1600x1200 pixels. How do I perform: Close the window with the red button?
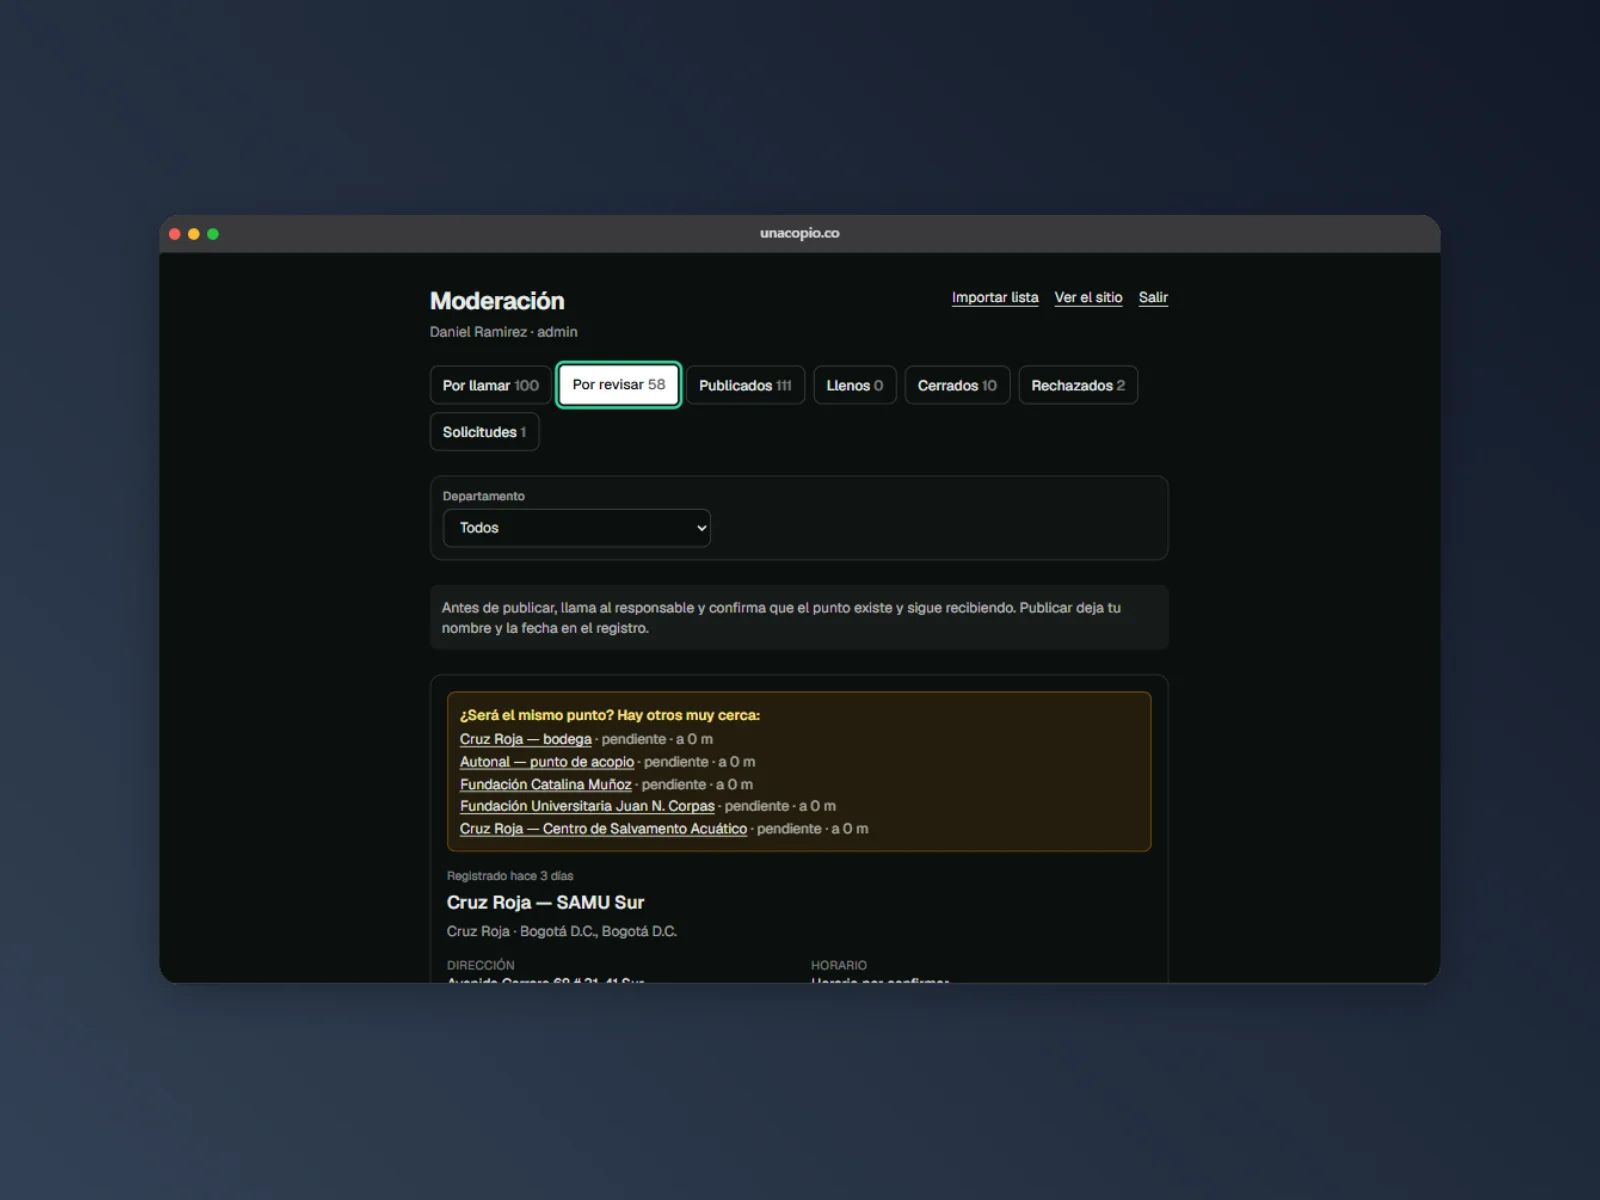pos(175,234)
